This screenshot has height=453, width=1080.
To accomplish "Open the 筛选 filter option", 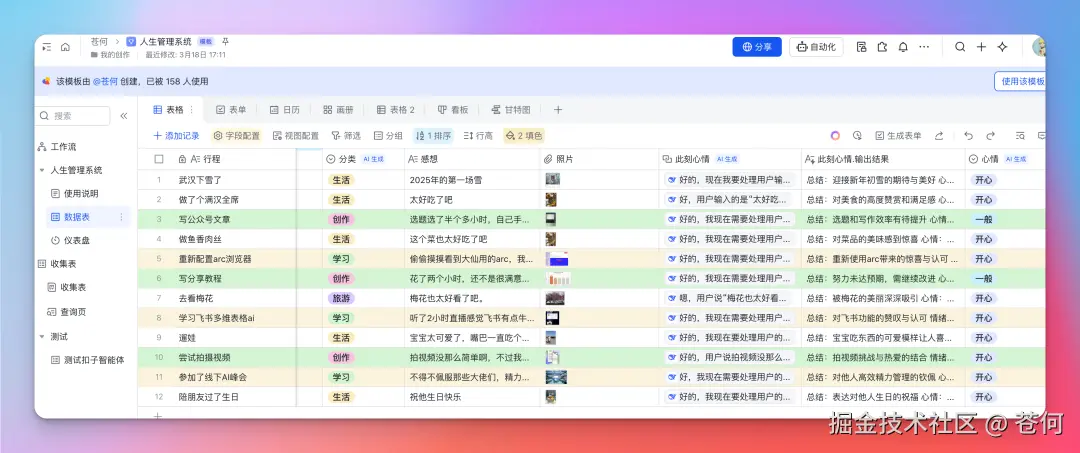I will pyautogui.click(x=346, y=136).
